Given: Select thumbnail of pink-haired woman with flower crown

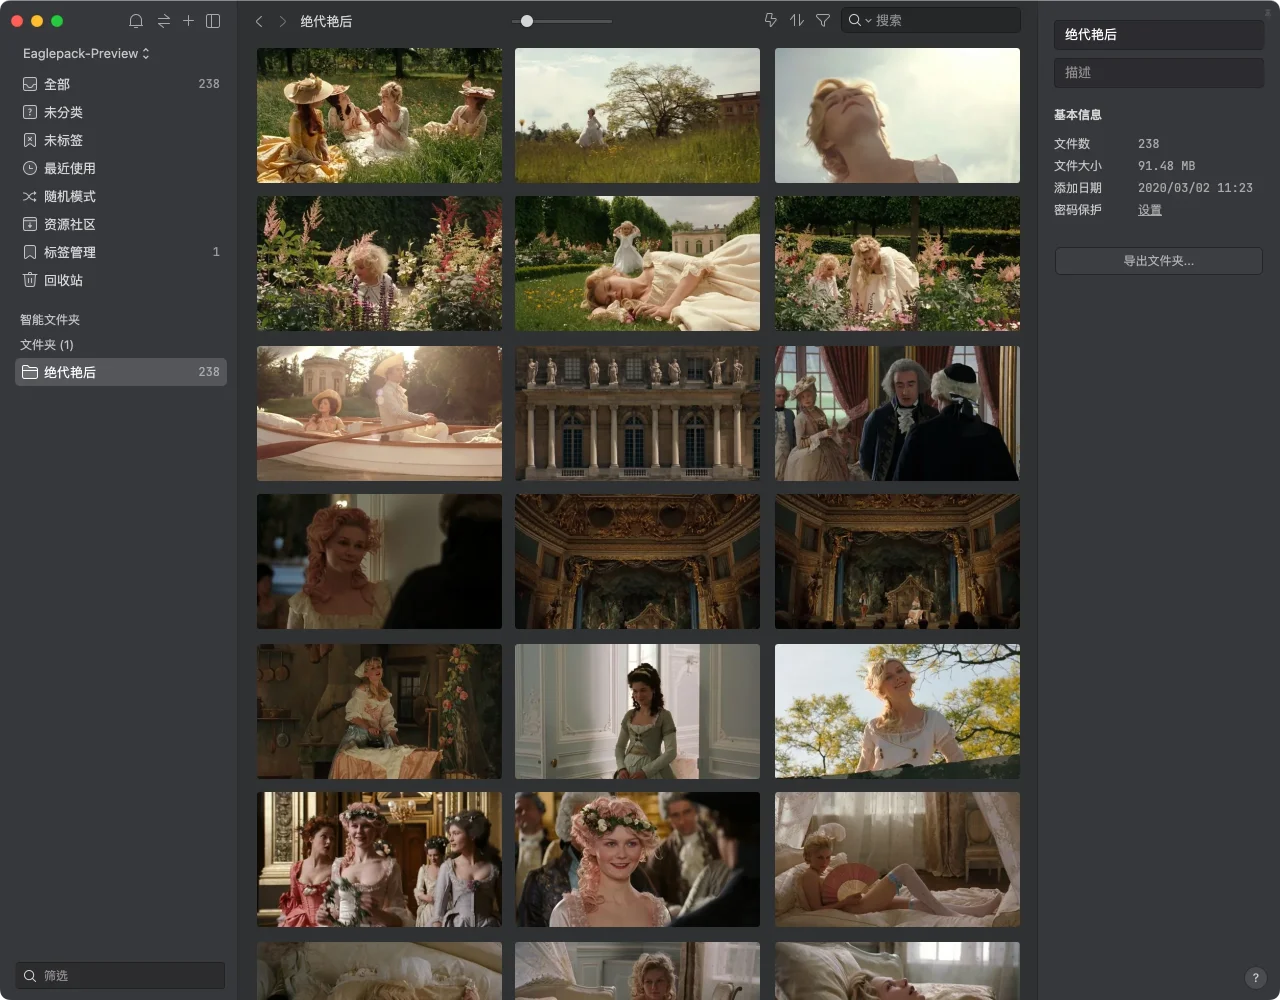Looking at the screenshot, I should click(637, 860).
